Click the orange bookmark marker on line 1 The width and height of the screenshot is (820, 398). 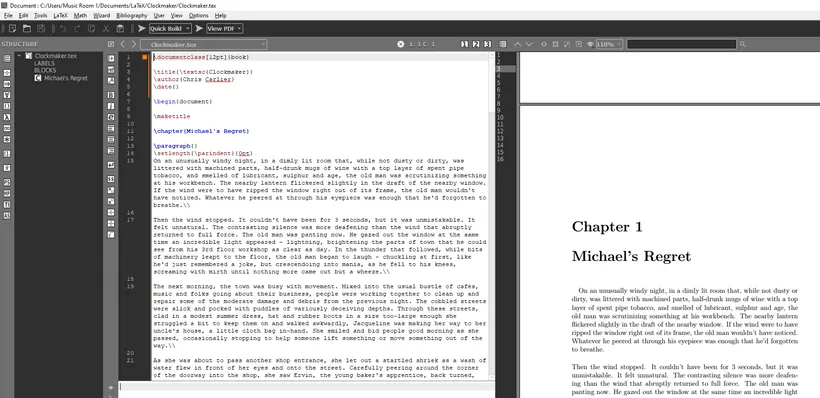click(x=145, y=57)
